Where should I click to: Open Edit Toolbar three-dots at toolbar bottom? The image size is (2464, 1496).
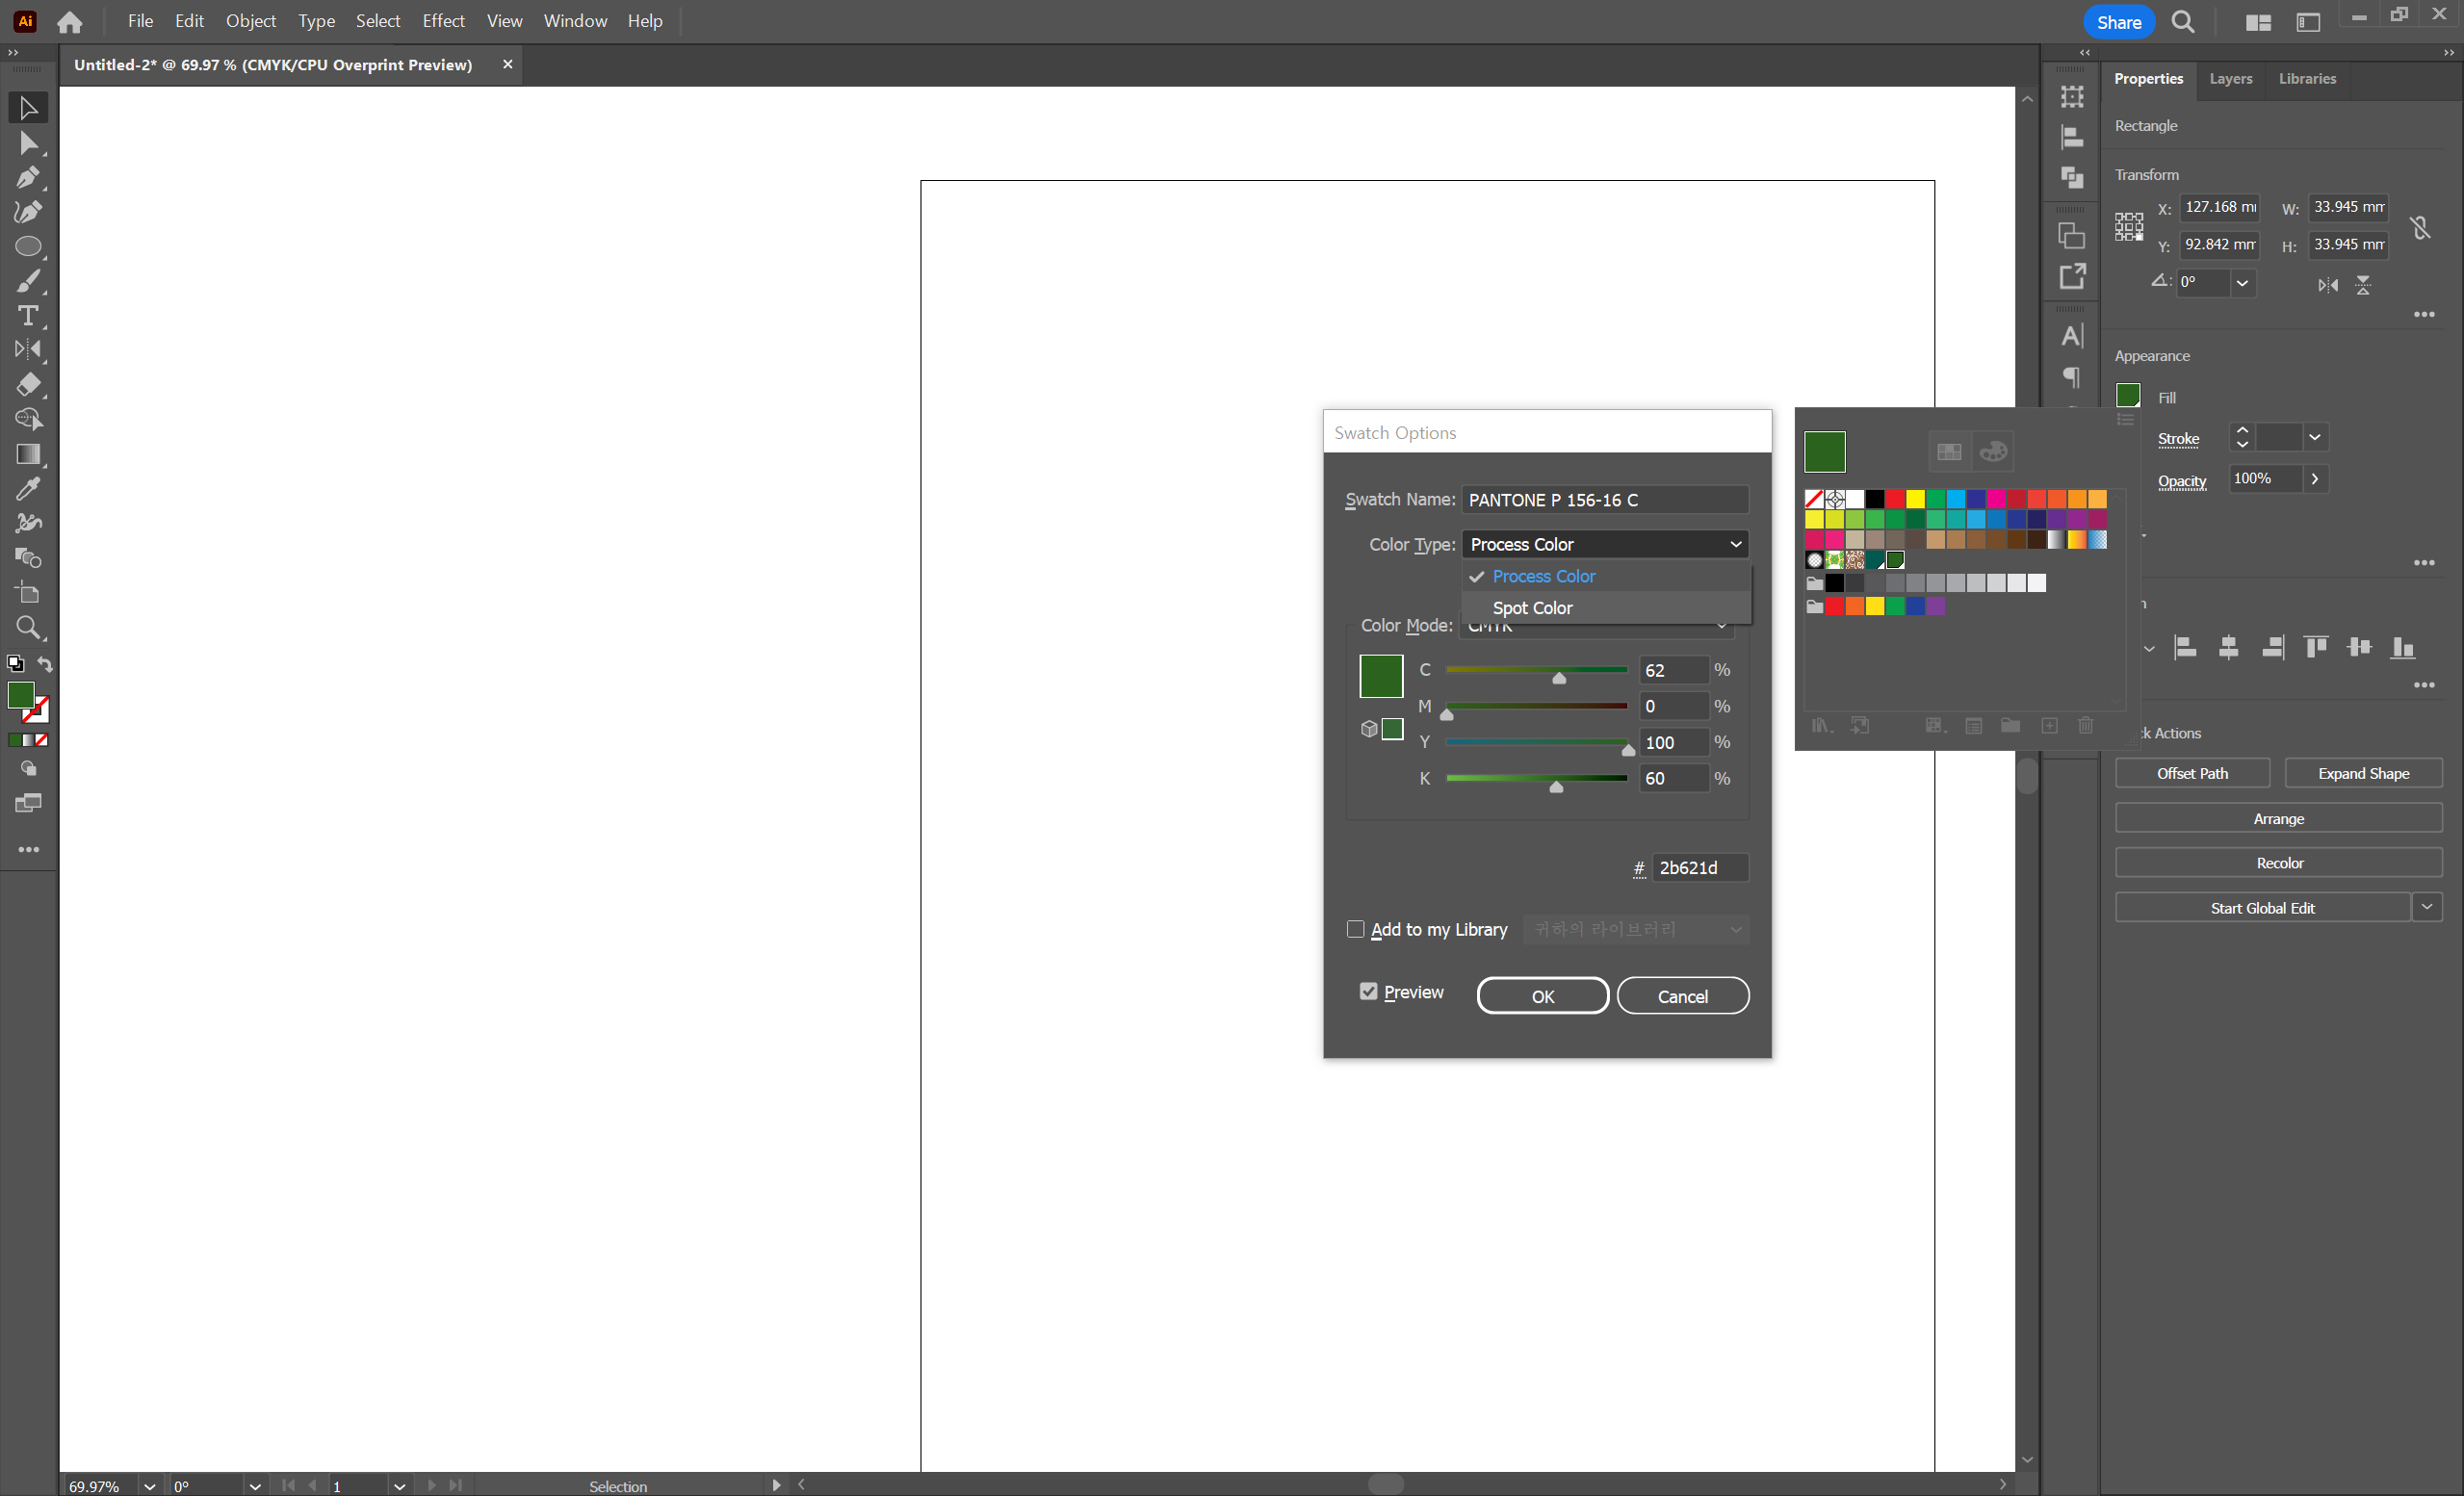coord(28,849)
